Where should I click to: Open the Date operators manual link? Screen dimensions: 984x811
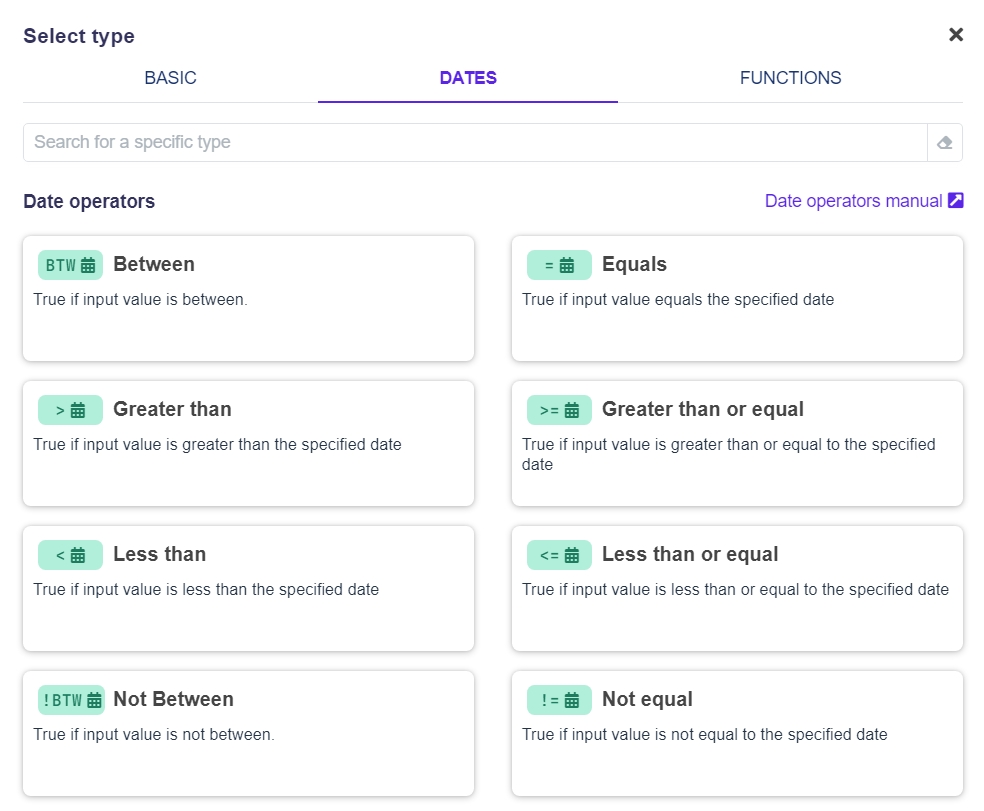pyautogui.click(x=853, y=201)
